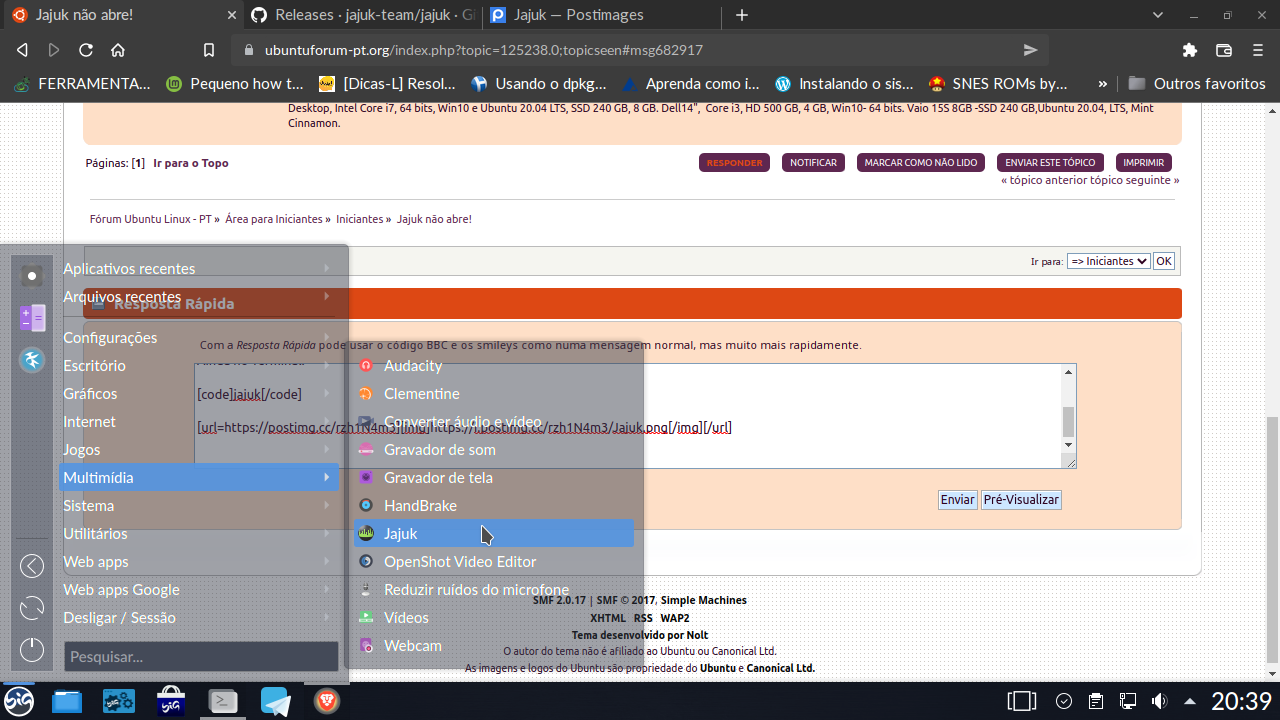Open HandBrake from submenu
The image size is (1280, 720).
(x=494, y=506)
